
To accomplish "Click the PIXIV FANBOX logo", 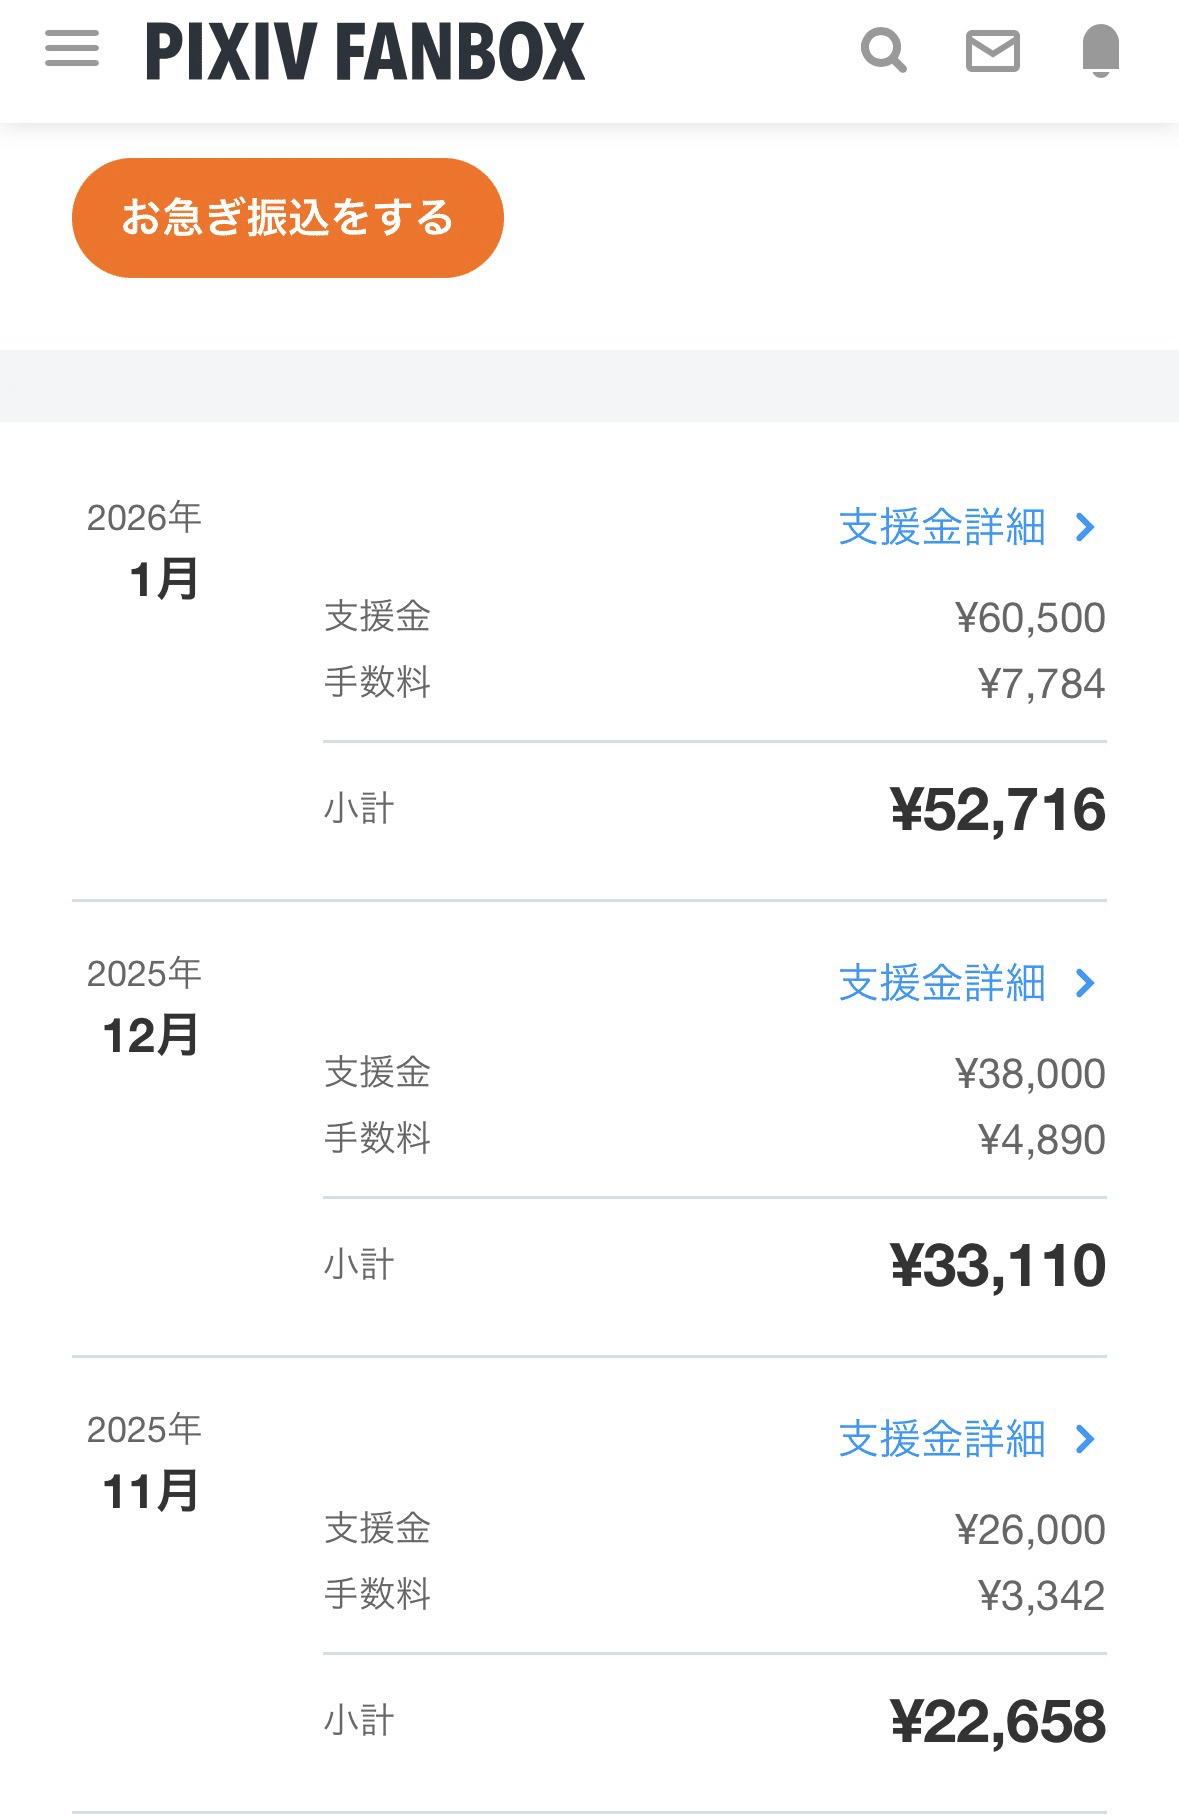I will (x=365, y=52).
